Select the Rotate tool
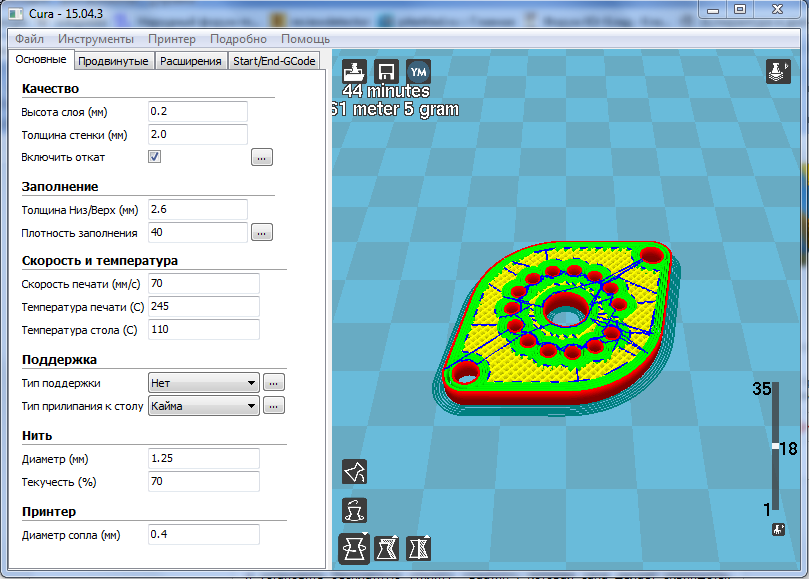The width and height of the screenshot is (809, 579). pyautogui.click(x=354, y=548)
